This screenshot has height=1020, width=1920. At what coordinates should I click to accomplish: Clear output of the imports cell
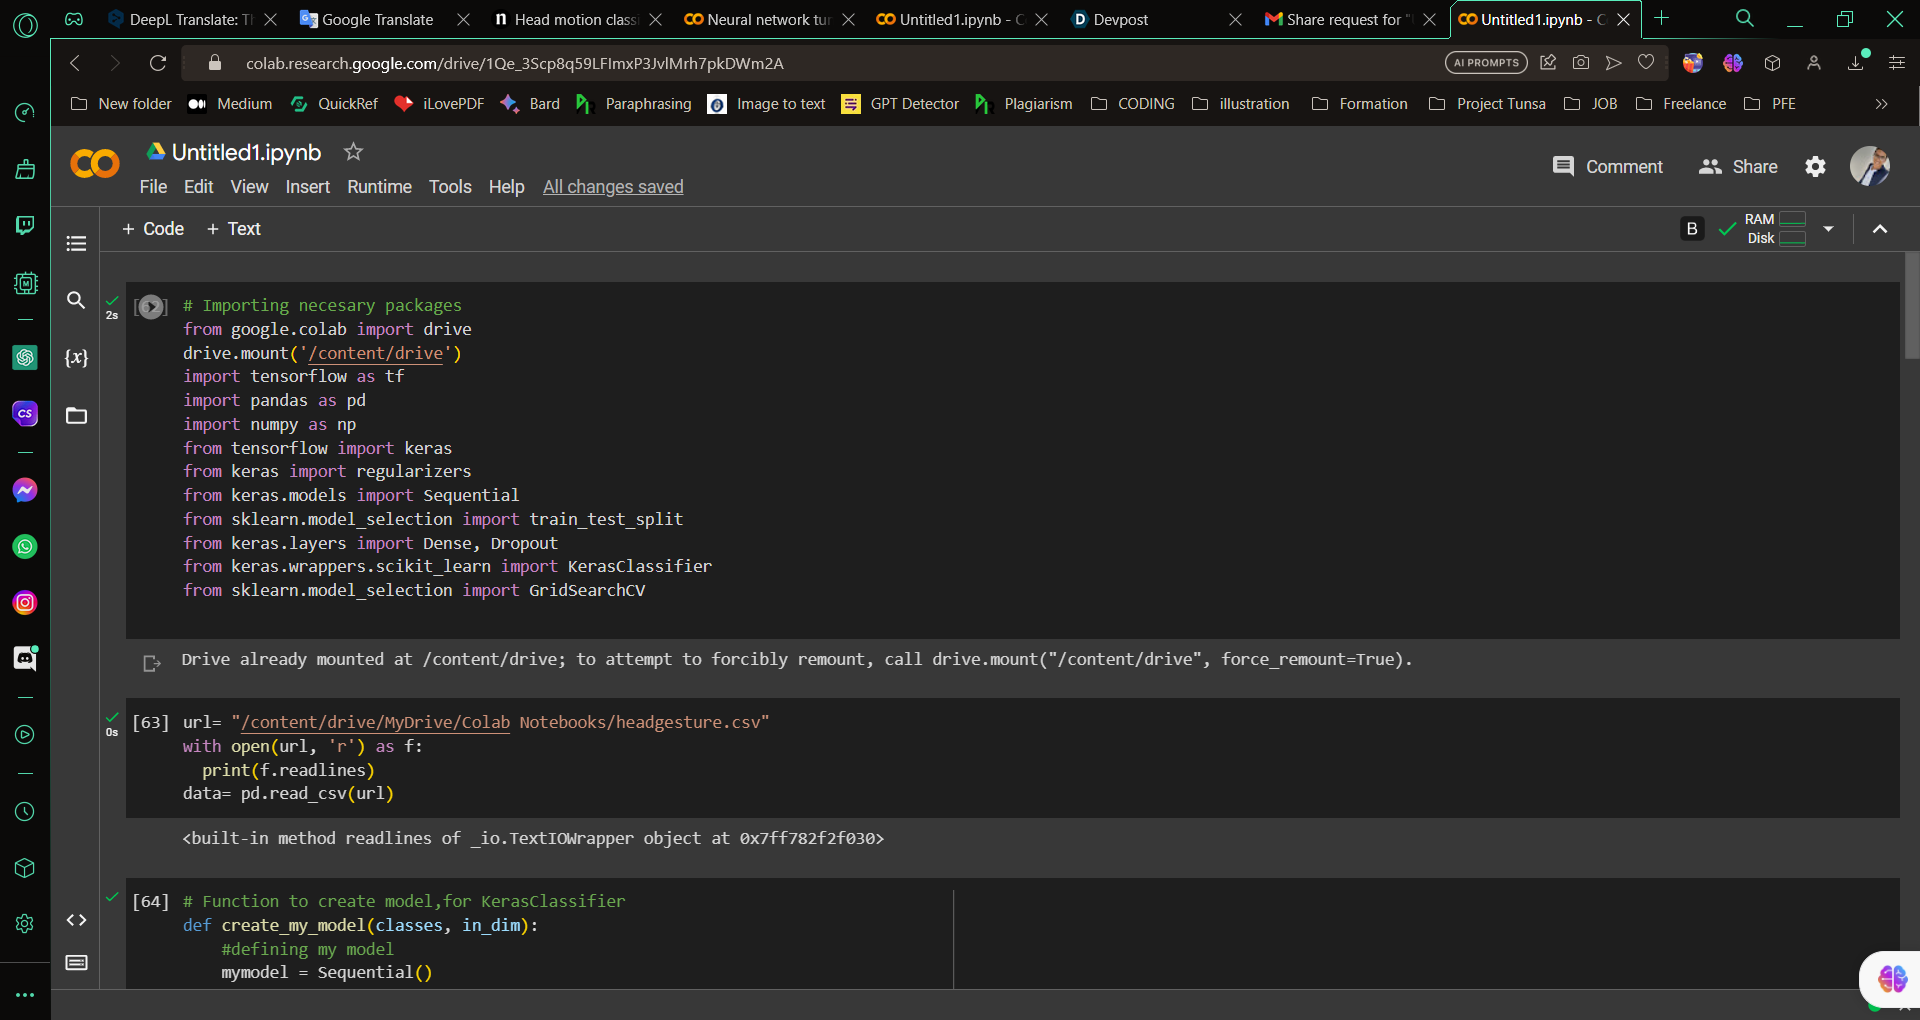(152, 663)
